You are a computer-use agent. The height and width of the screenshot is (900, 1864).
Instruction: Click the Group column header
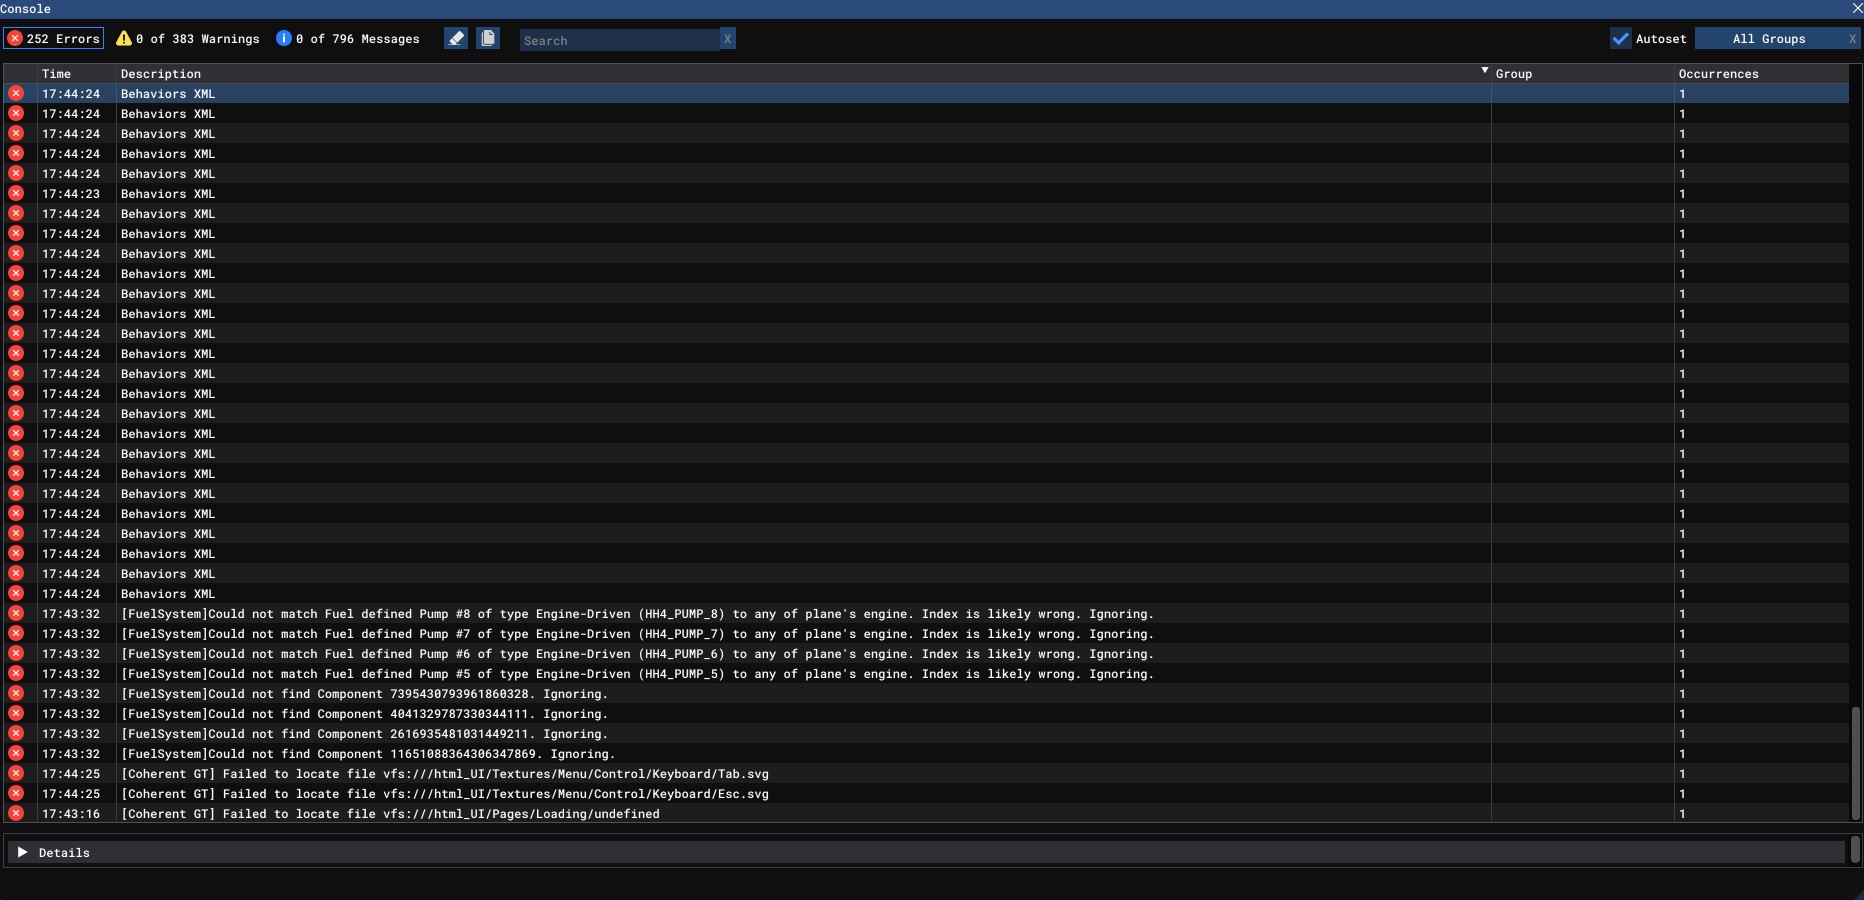coord(1514,74)
